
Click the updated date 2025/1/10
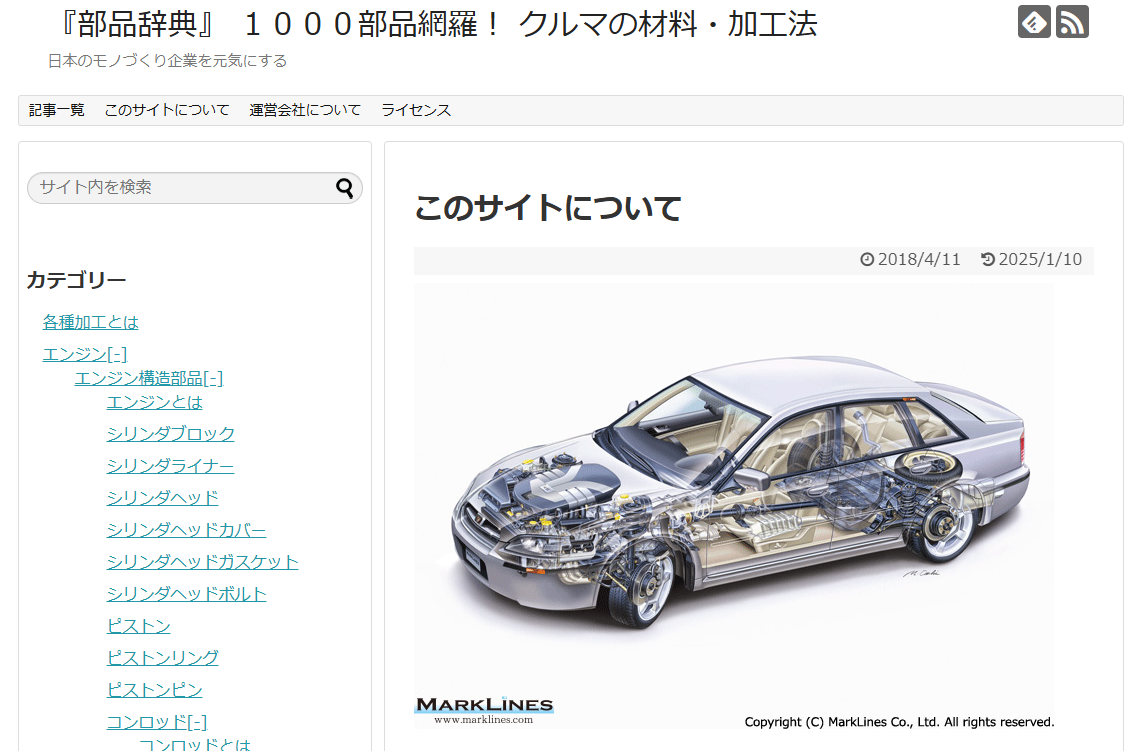pyautogui.click(x=1031, y=259)
